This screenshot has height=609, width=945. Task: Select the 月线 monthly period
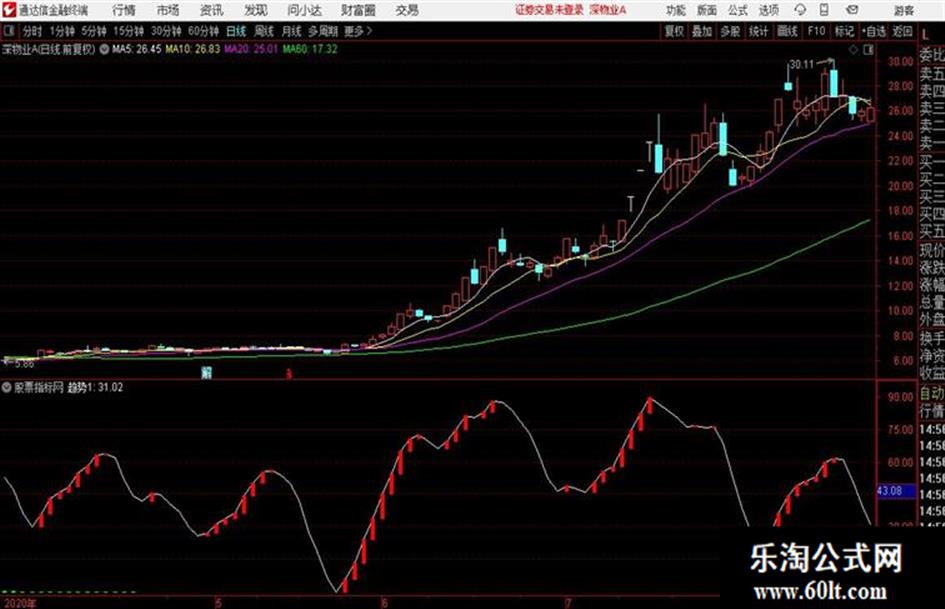[x=292, y=31]
